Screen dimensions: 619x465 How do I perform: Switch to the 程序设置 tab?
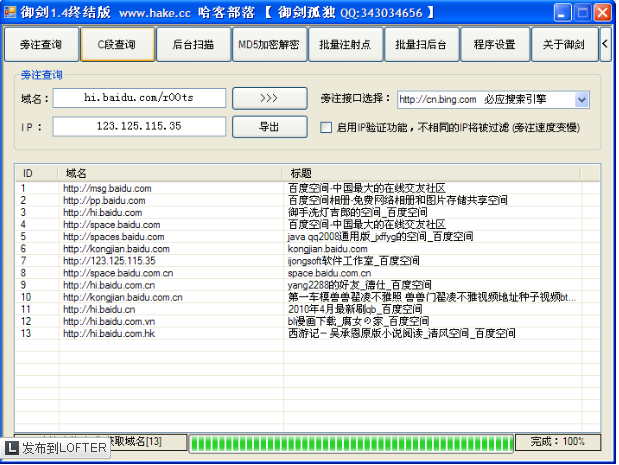[x=495, y=45]
